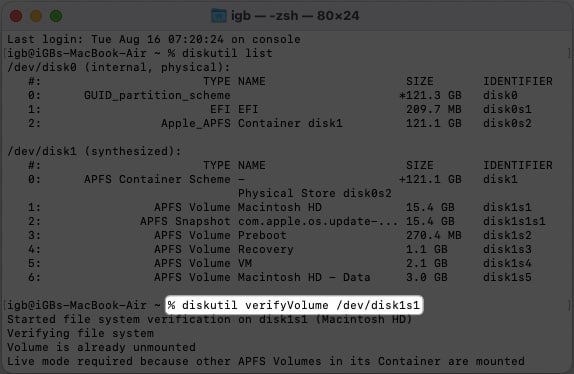Click the 'Physical Store disk0s2' line
The width and height of the screenshot is (574, 374).
point(315,193)
